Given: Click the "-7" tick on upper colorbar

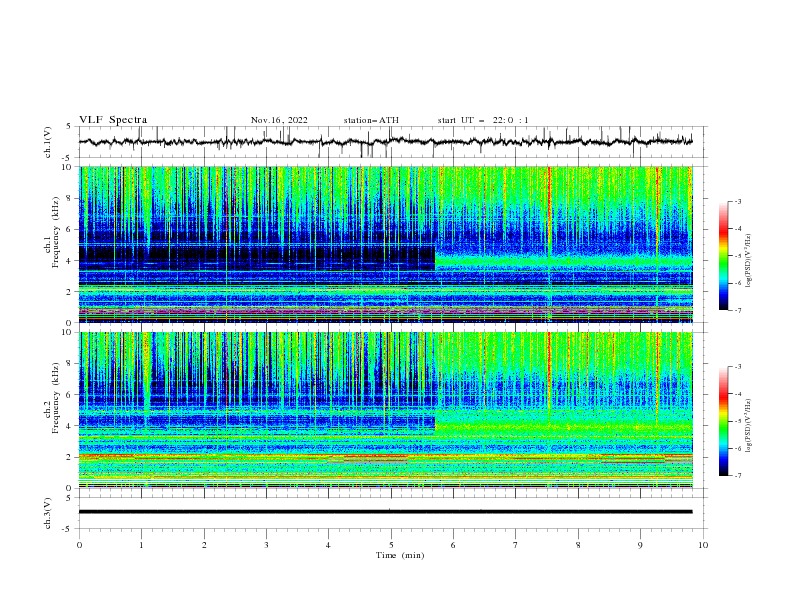Looking at the screenshot, I should 737,311.
